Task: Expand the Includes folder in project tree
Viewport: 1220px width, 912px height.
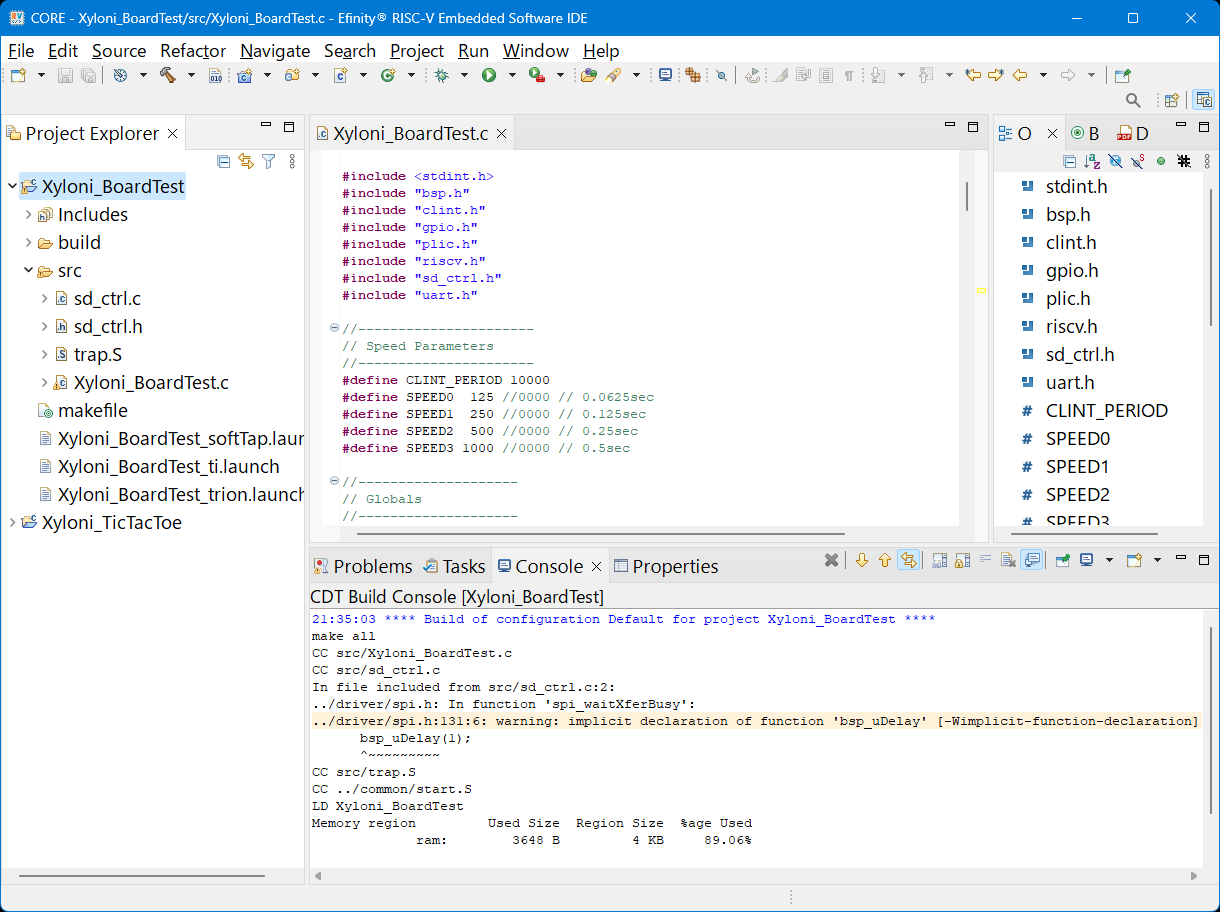Action: pyautogui.click(x=28, y=215)
